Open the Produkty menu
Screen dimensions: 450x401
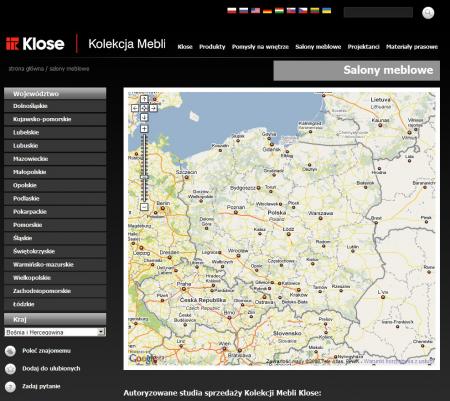[212, 47]
